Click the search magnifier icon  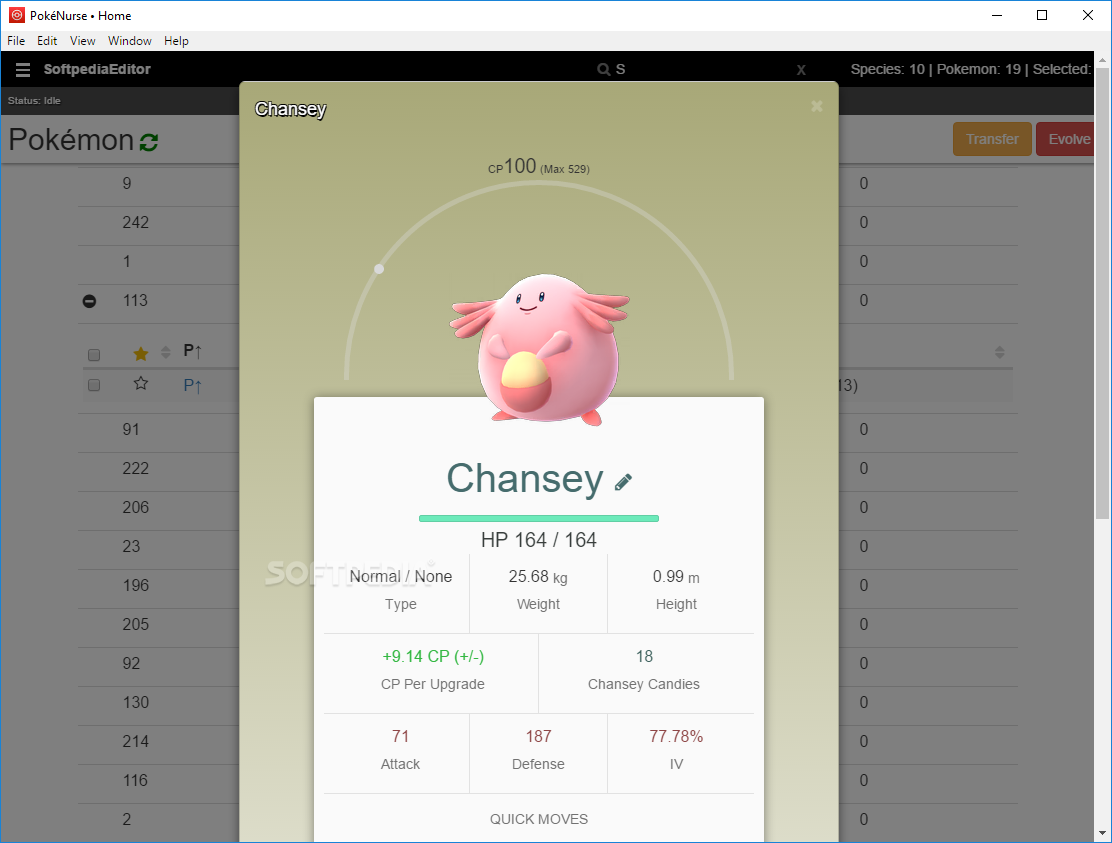604,69
